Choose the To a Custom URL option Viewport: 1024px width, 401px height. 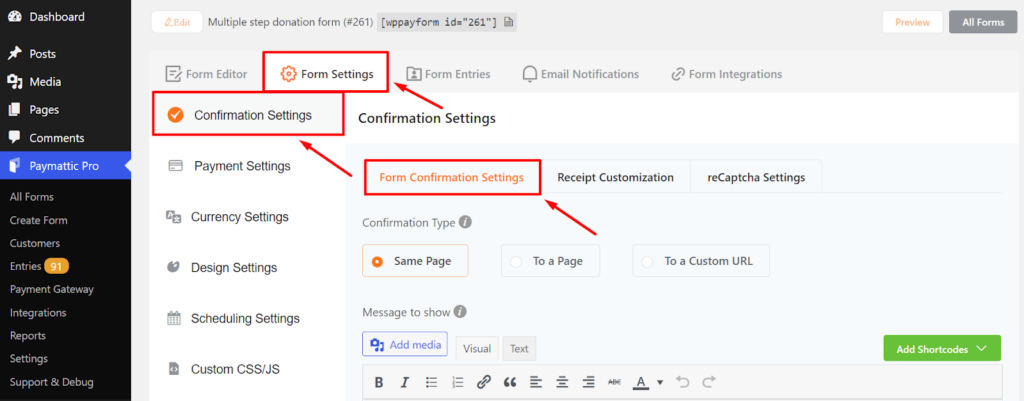point(701,261)
